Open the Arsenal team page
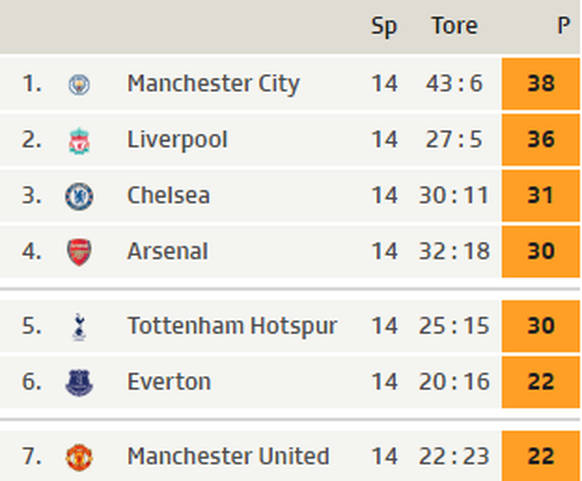 point(167,251)
